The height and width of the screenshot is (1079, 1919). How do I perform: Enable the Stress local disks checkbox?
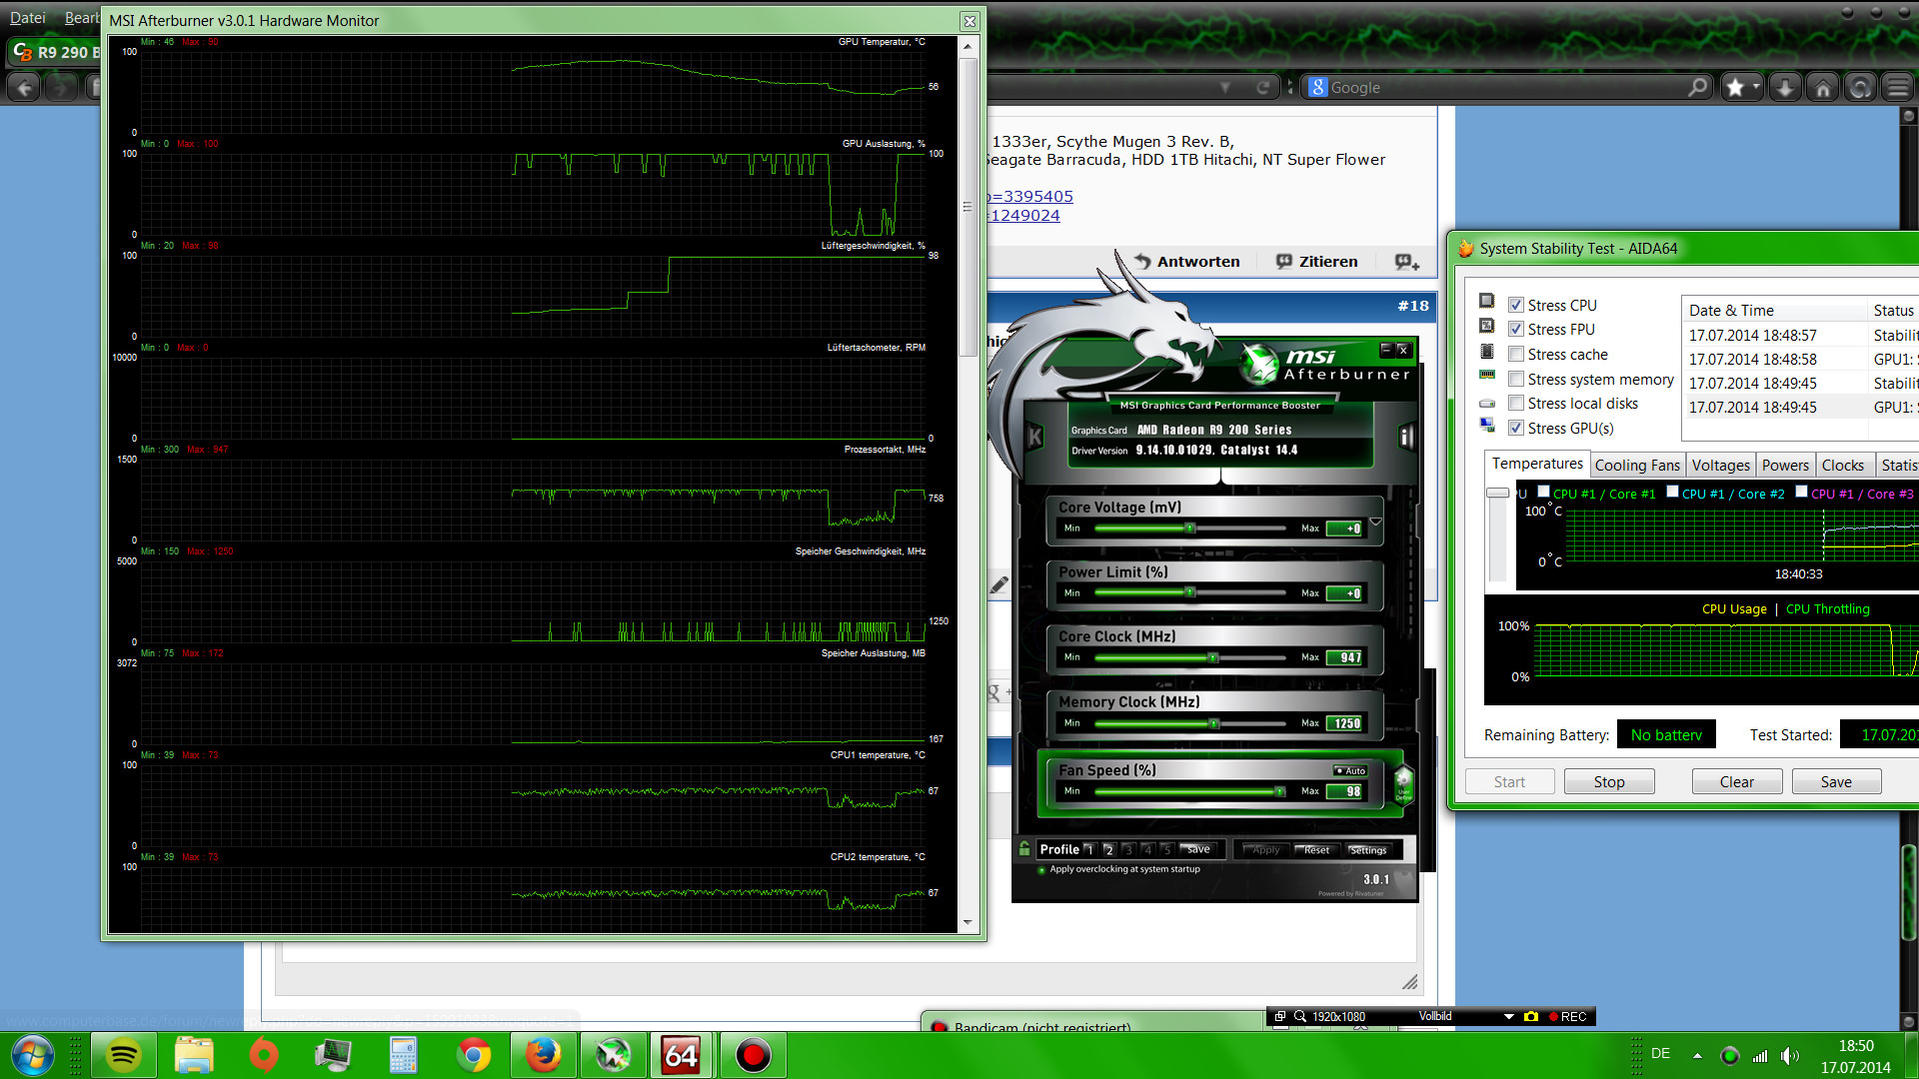click(1516, 403)
